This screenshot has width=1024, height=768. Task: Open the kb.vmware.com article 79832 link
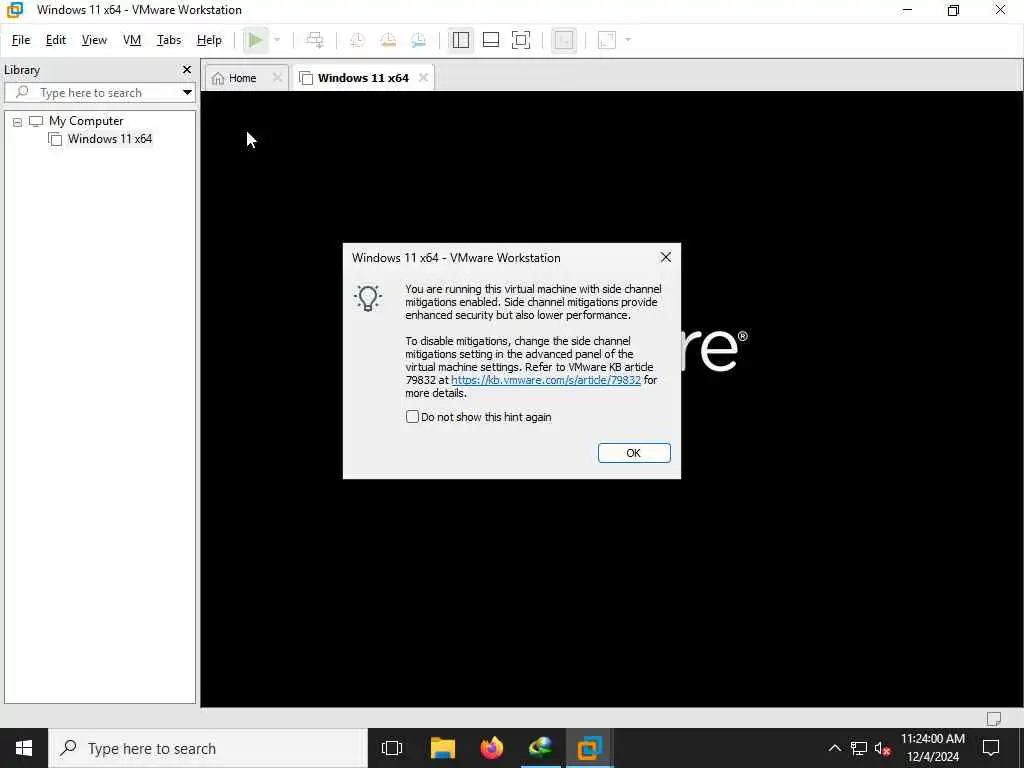(x=545, y=379)
